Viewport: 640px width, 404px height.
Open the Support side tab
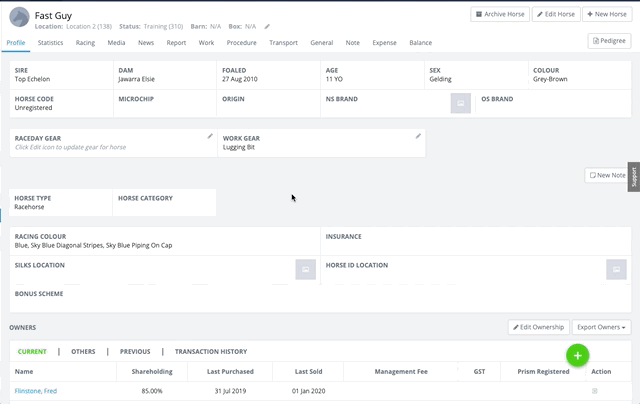tap(633, 177)
